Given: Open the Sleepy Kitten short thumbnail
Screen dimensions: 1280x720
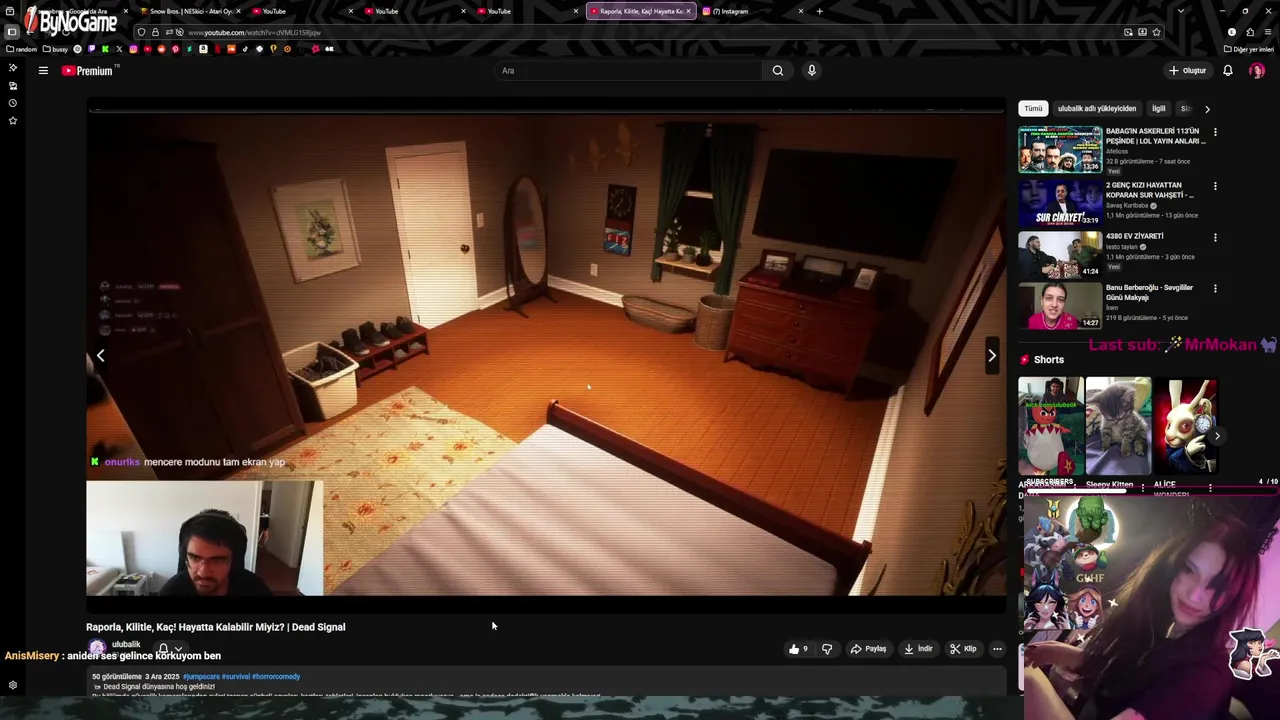Looking at the screenshot, I should (1118, 426).
